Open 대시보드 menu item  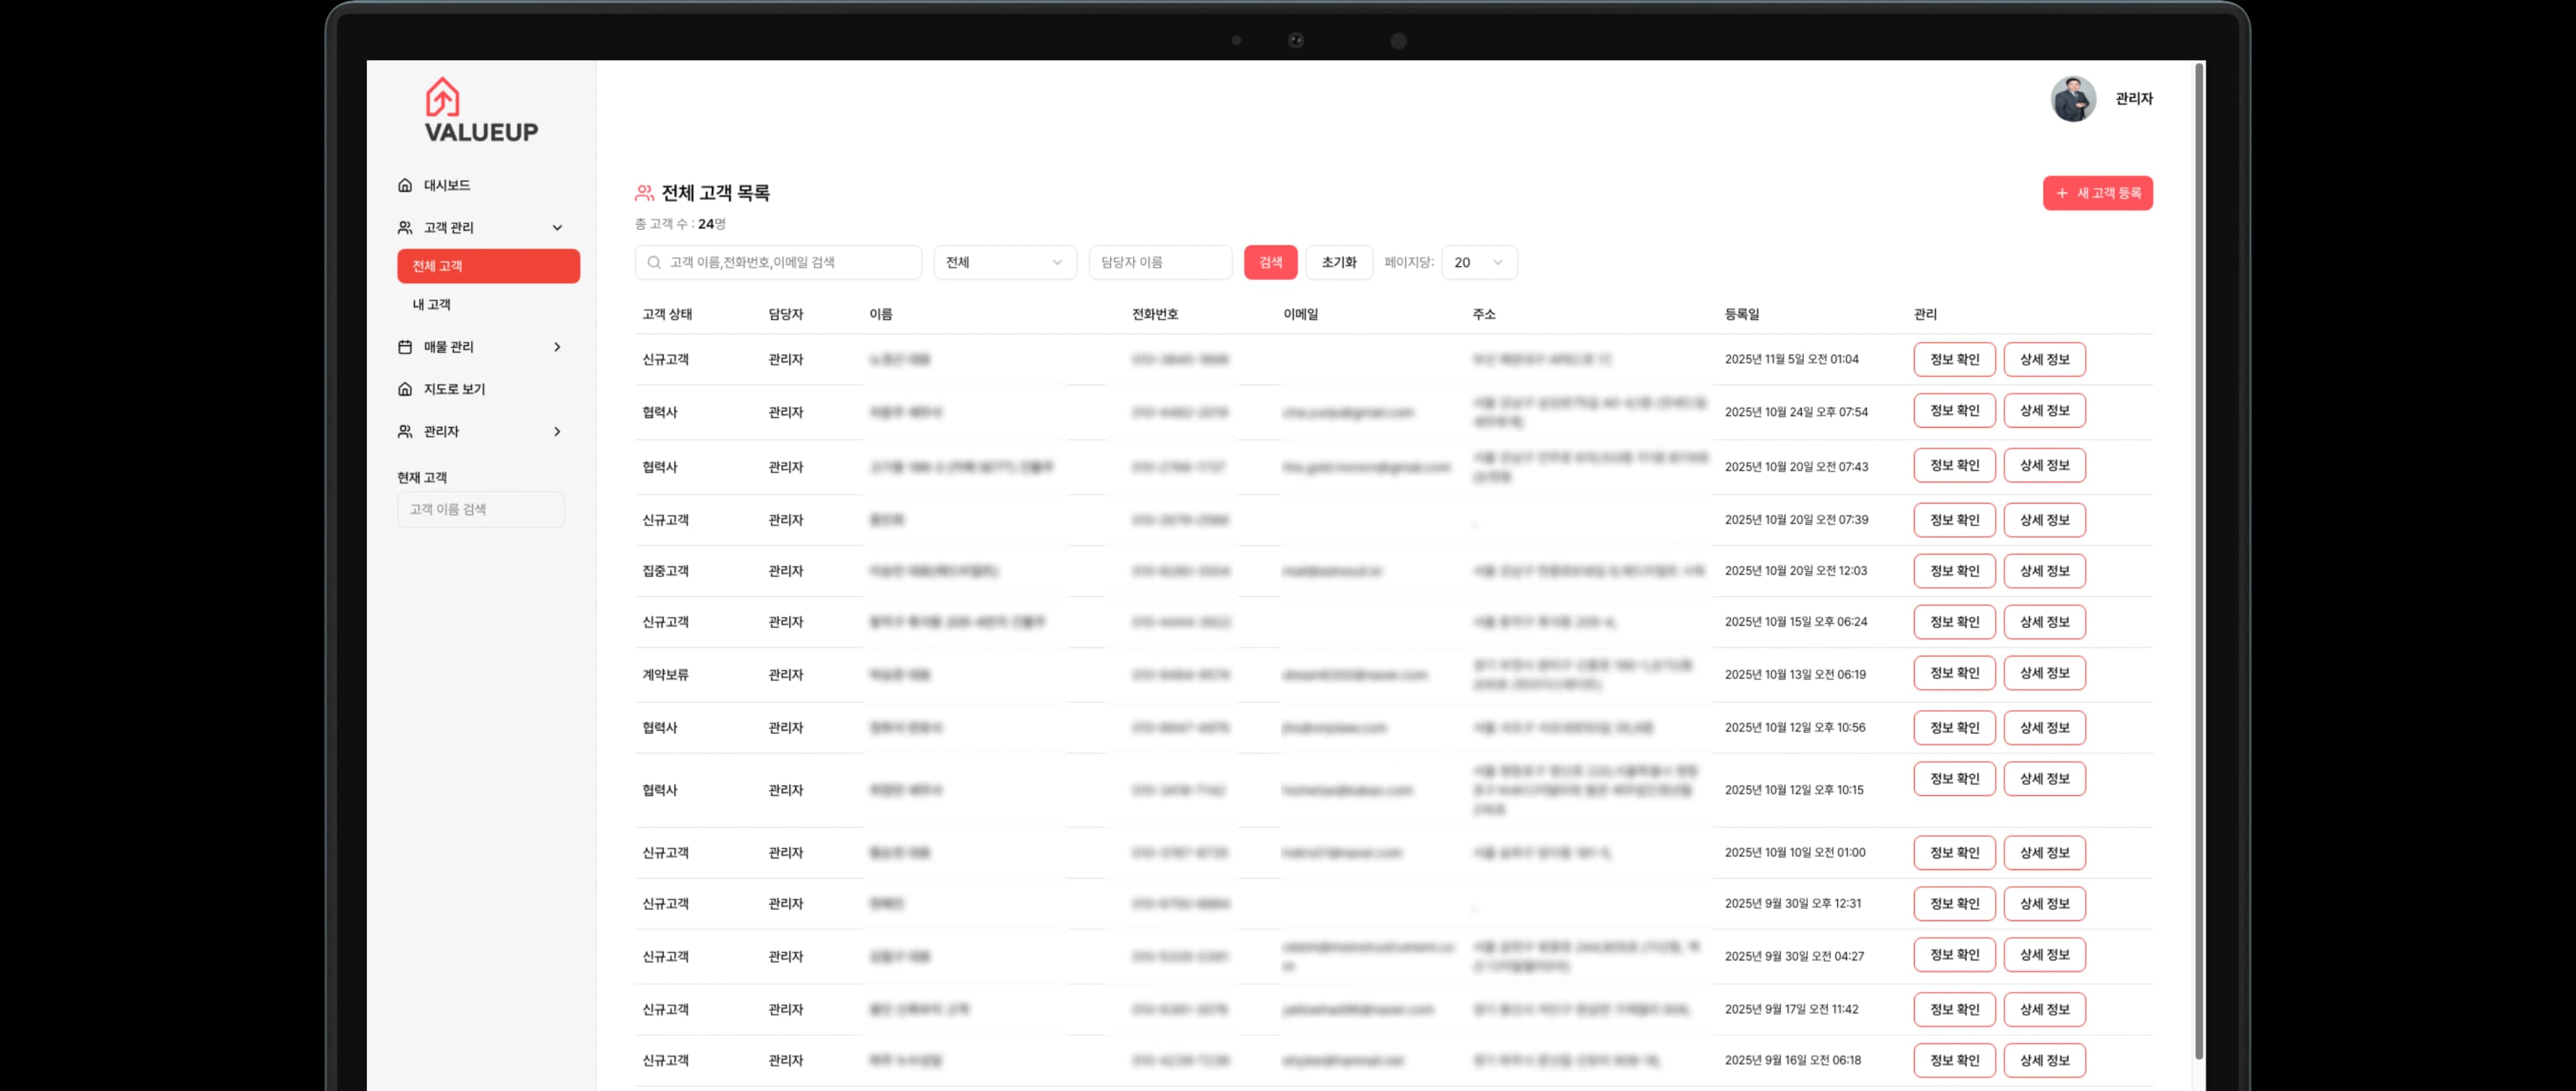(x=447, y=185)
